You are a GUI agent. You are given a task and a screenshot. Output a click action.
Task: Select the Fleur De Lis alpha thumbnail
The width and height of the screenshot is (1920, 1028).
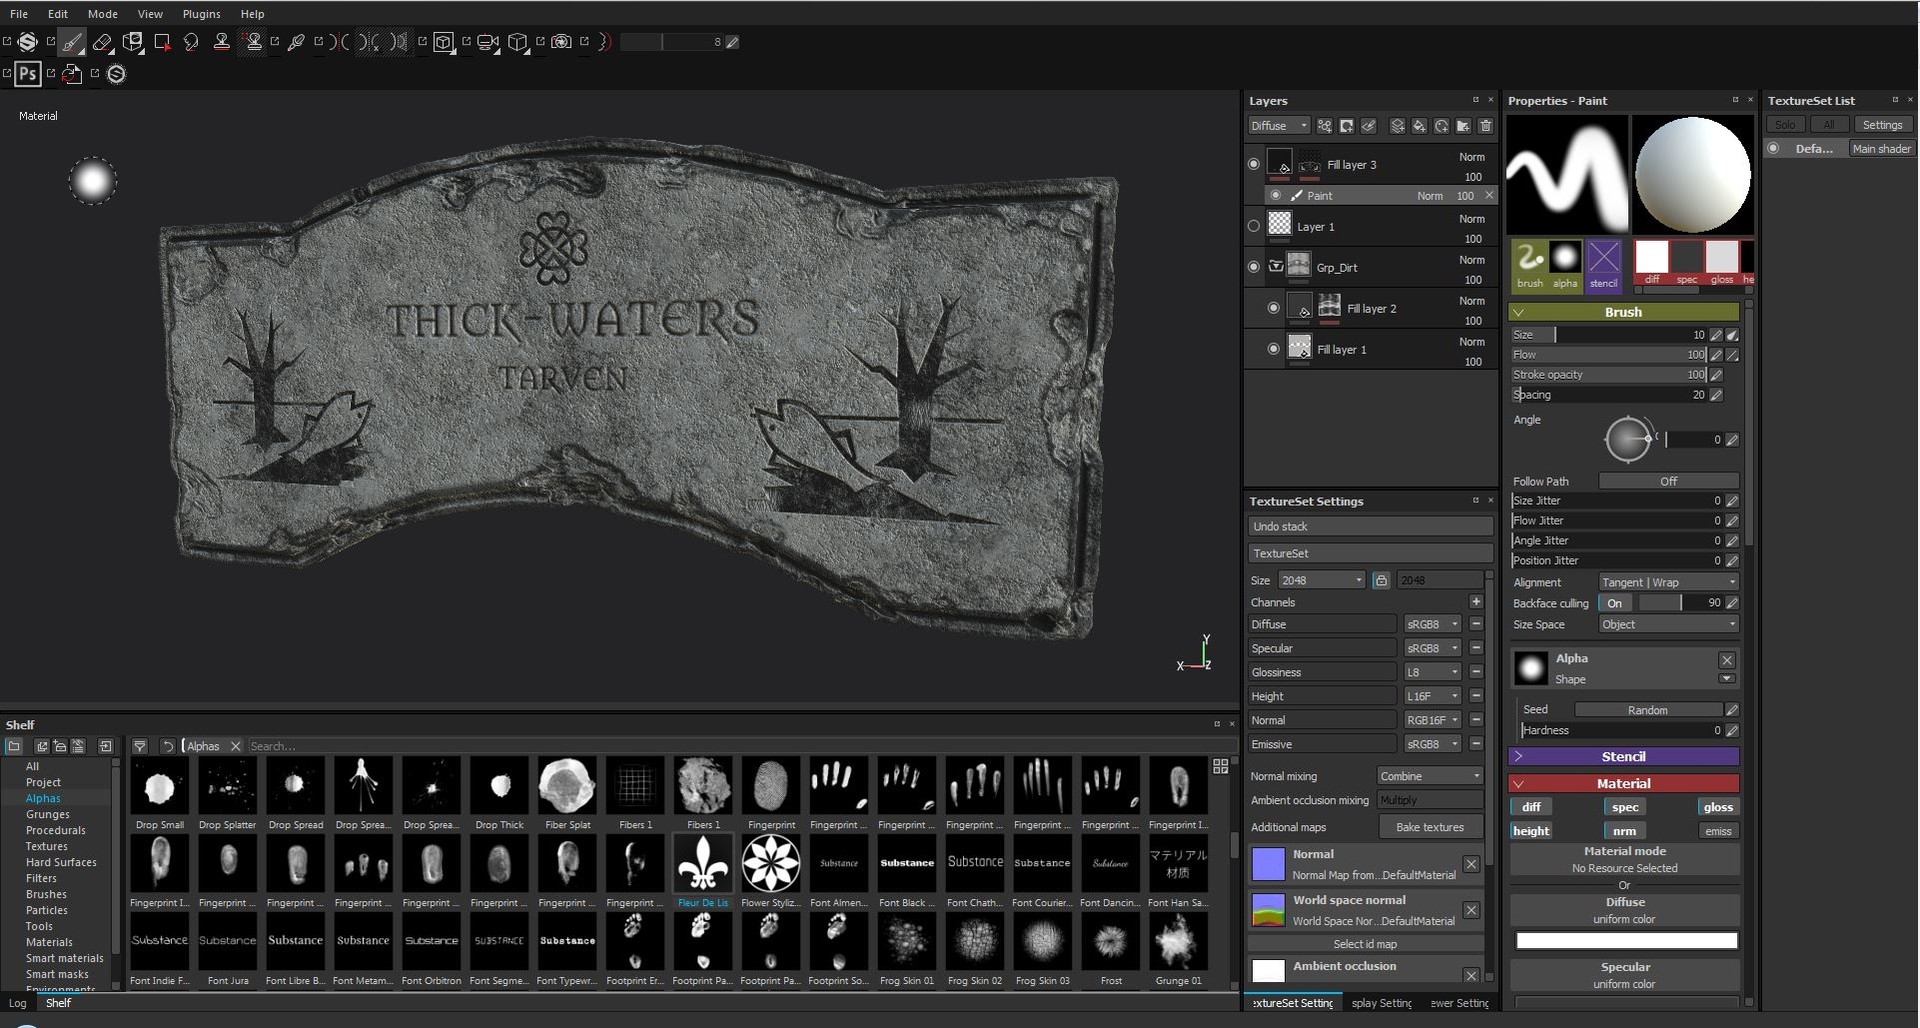pyautogui.click(x=703, y=863)
